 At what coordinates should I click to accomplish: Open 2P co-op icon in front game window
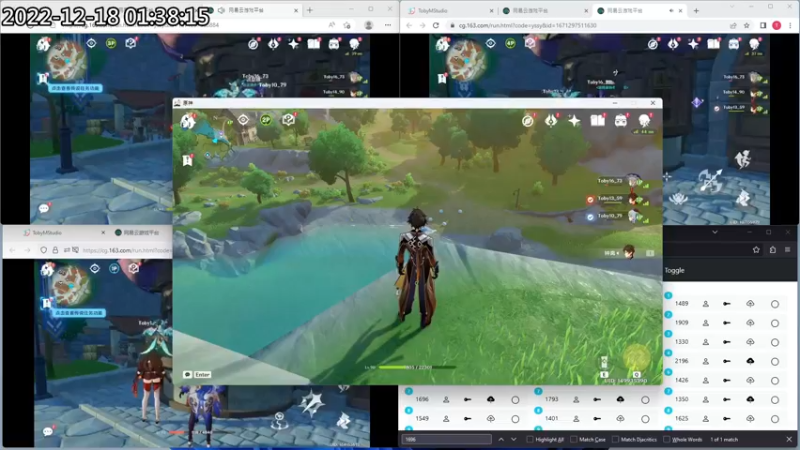click(x=266, y=120)
